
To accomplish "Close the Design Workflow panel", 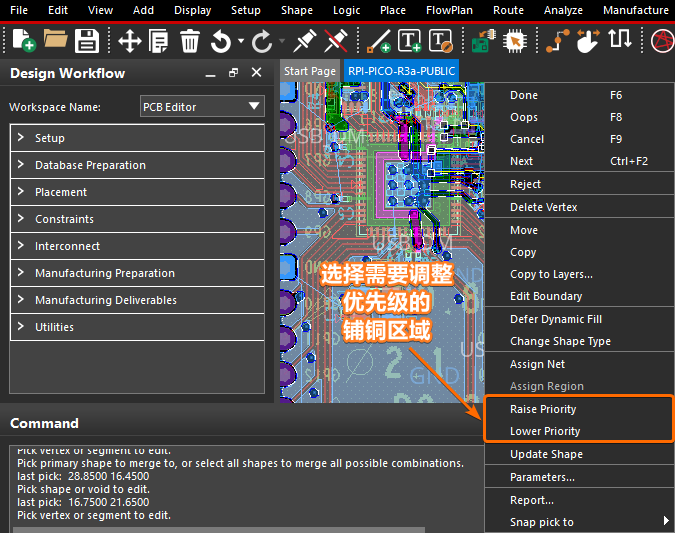I will pyautogui.click(x=257, y=73).
